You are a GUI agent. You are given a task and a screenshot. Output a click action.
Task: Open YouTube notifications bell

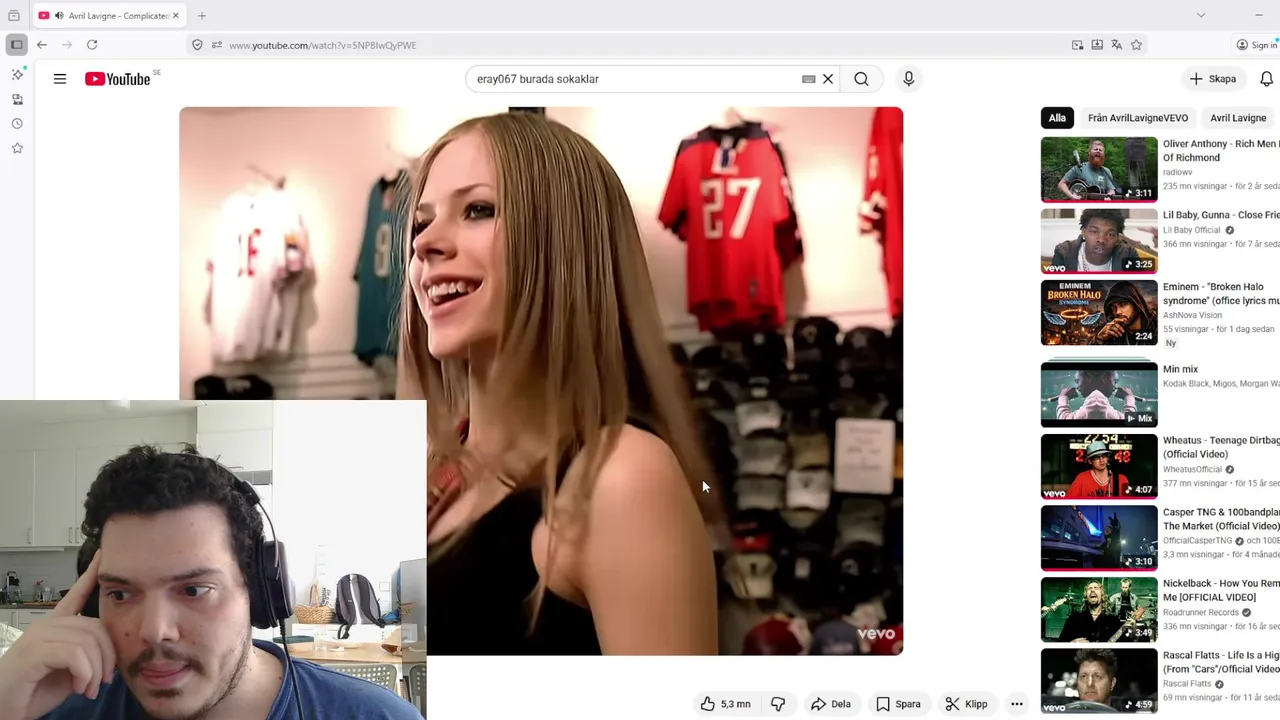point(1266,79)
